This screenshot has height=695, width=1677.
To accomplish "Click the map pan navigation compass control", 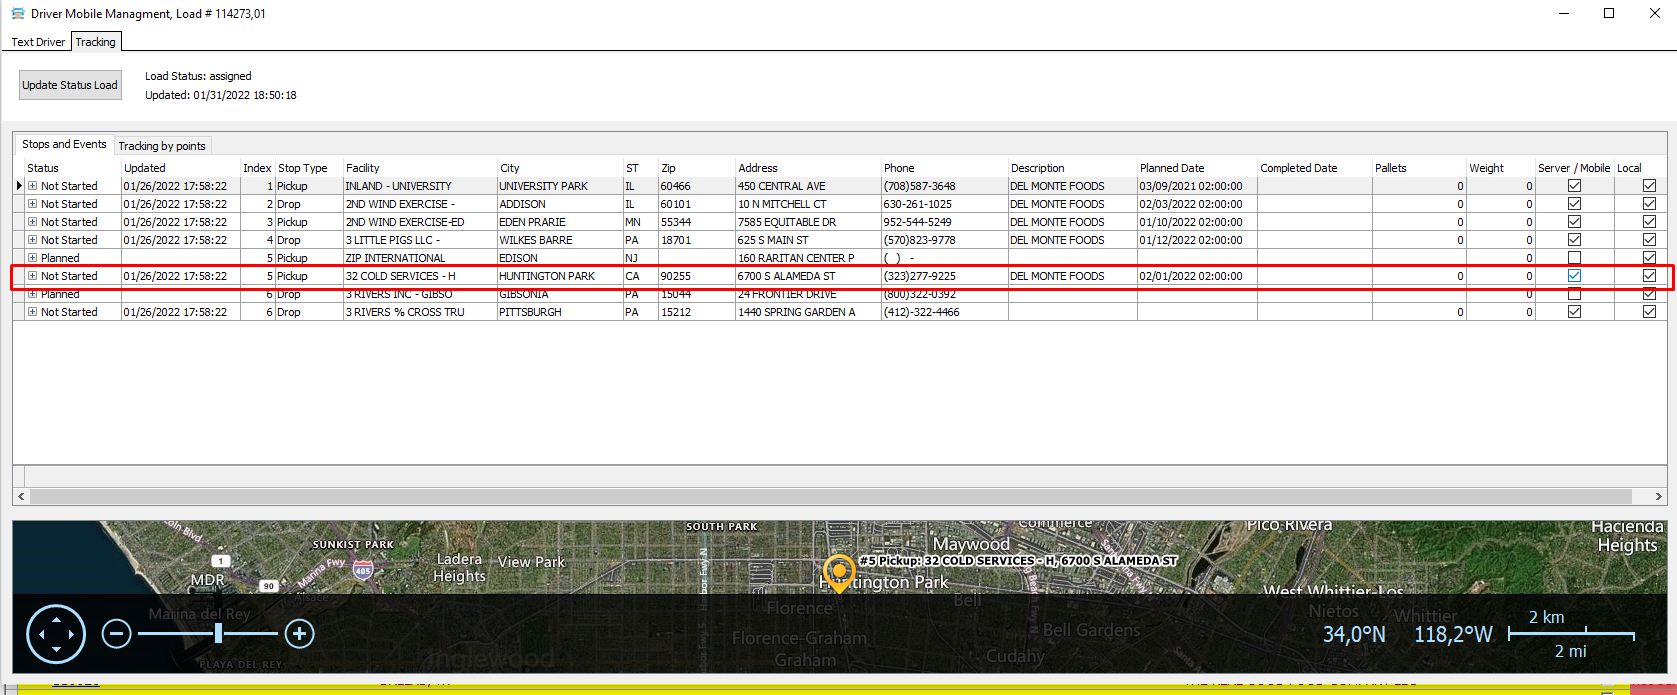I will click(56, 634).
